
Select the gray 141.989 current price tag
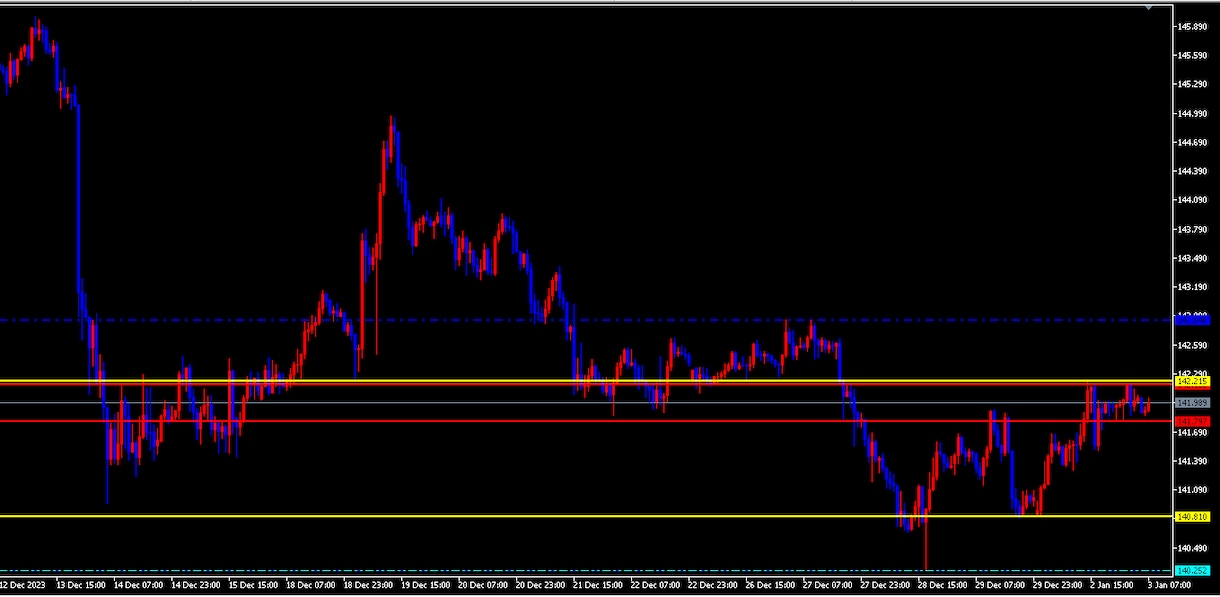[x=1193, y=403]
